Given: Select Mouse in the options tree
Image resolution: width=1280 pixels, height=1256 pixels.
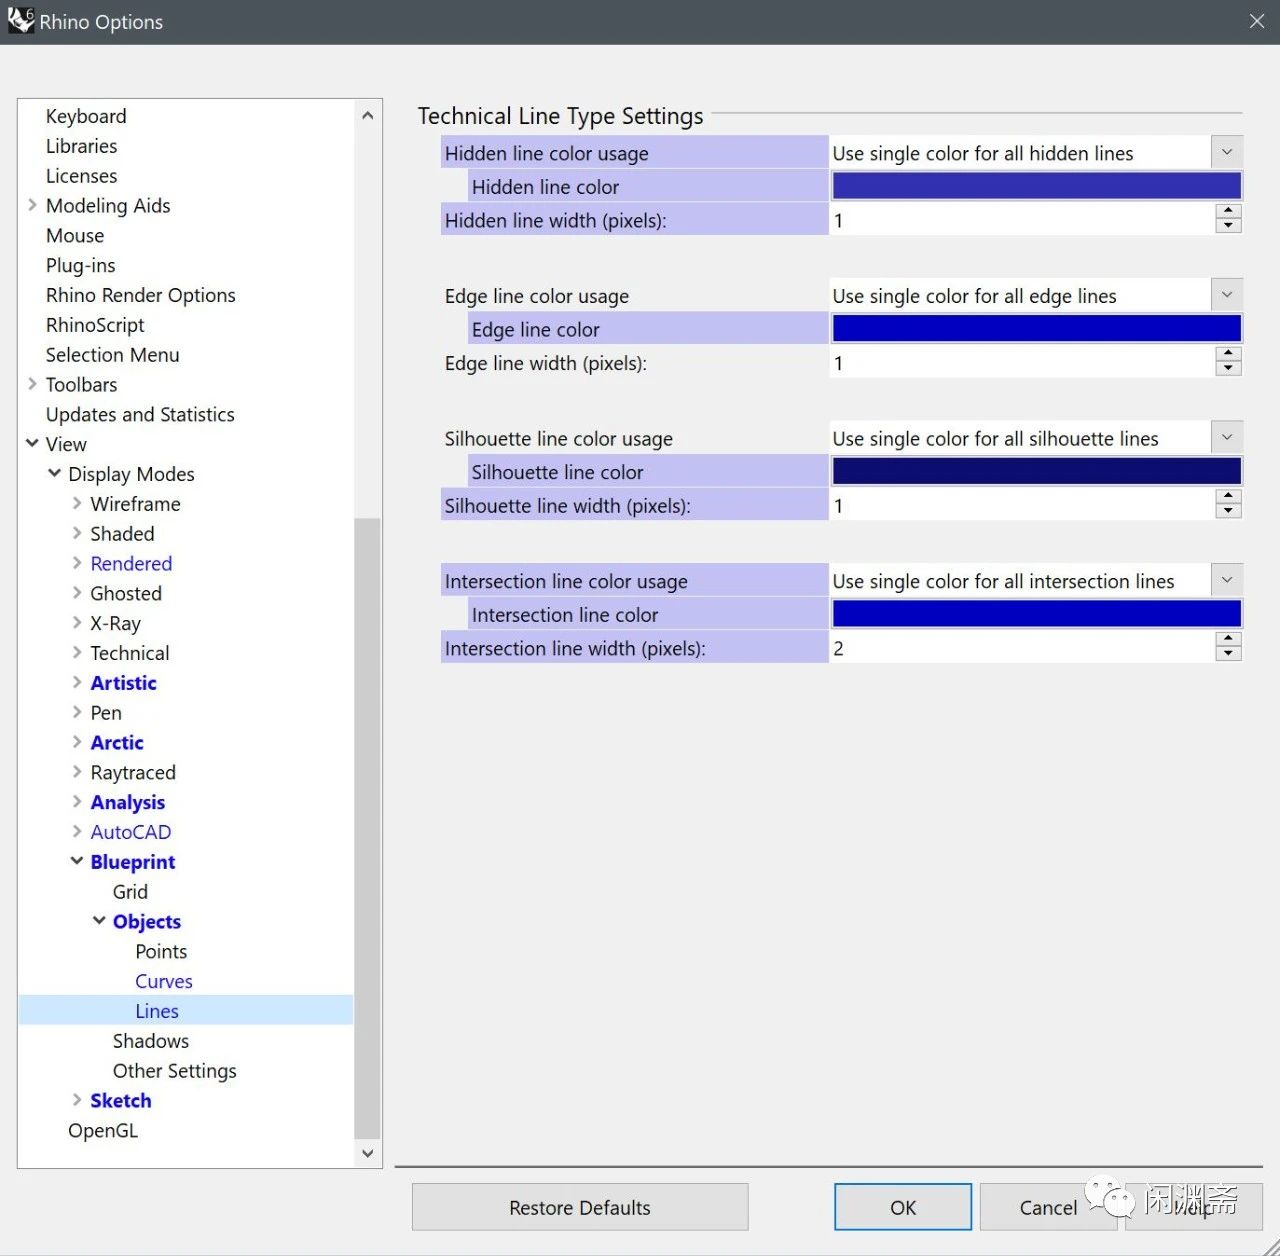Looking at the screenshot, I should tap(75, 235).
